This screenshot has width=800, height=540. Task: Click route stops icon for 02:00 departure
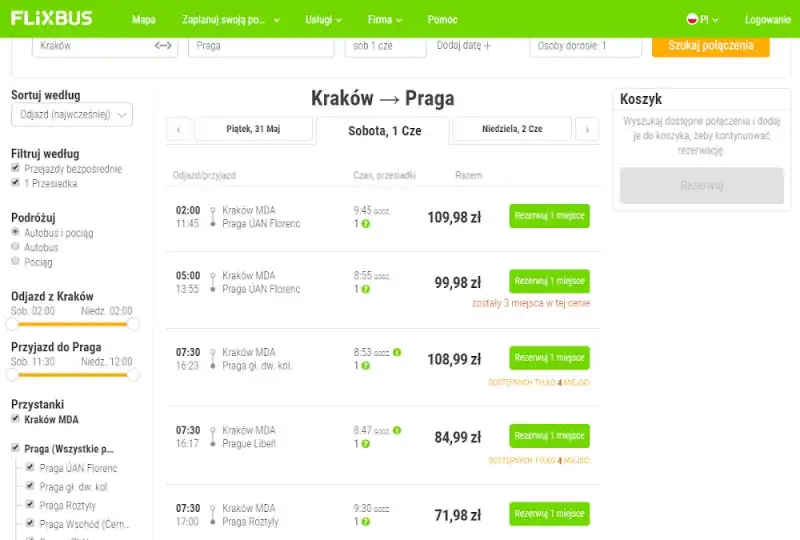[x=213, y=217]
